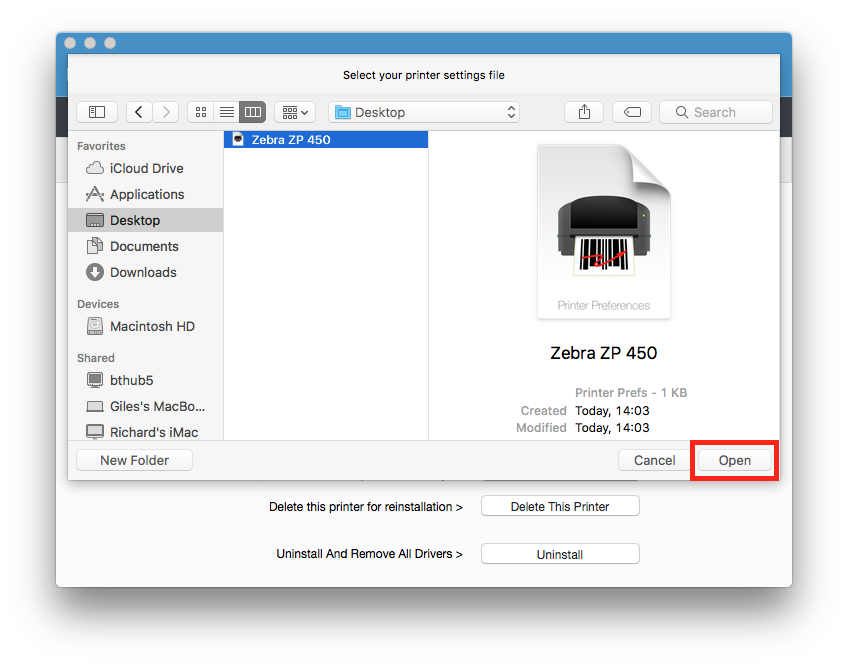Select Downloads in the sidebar
This screenshot has height=667, width=848.
pos(145,272)
